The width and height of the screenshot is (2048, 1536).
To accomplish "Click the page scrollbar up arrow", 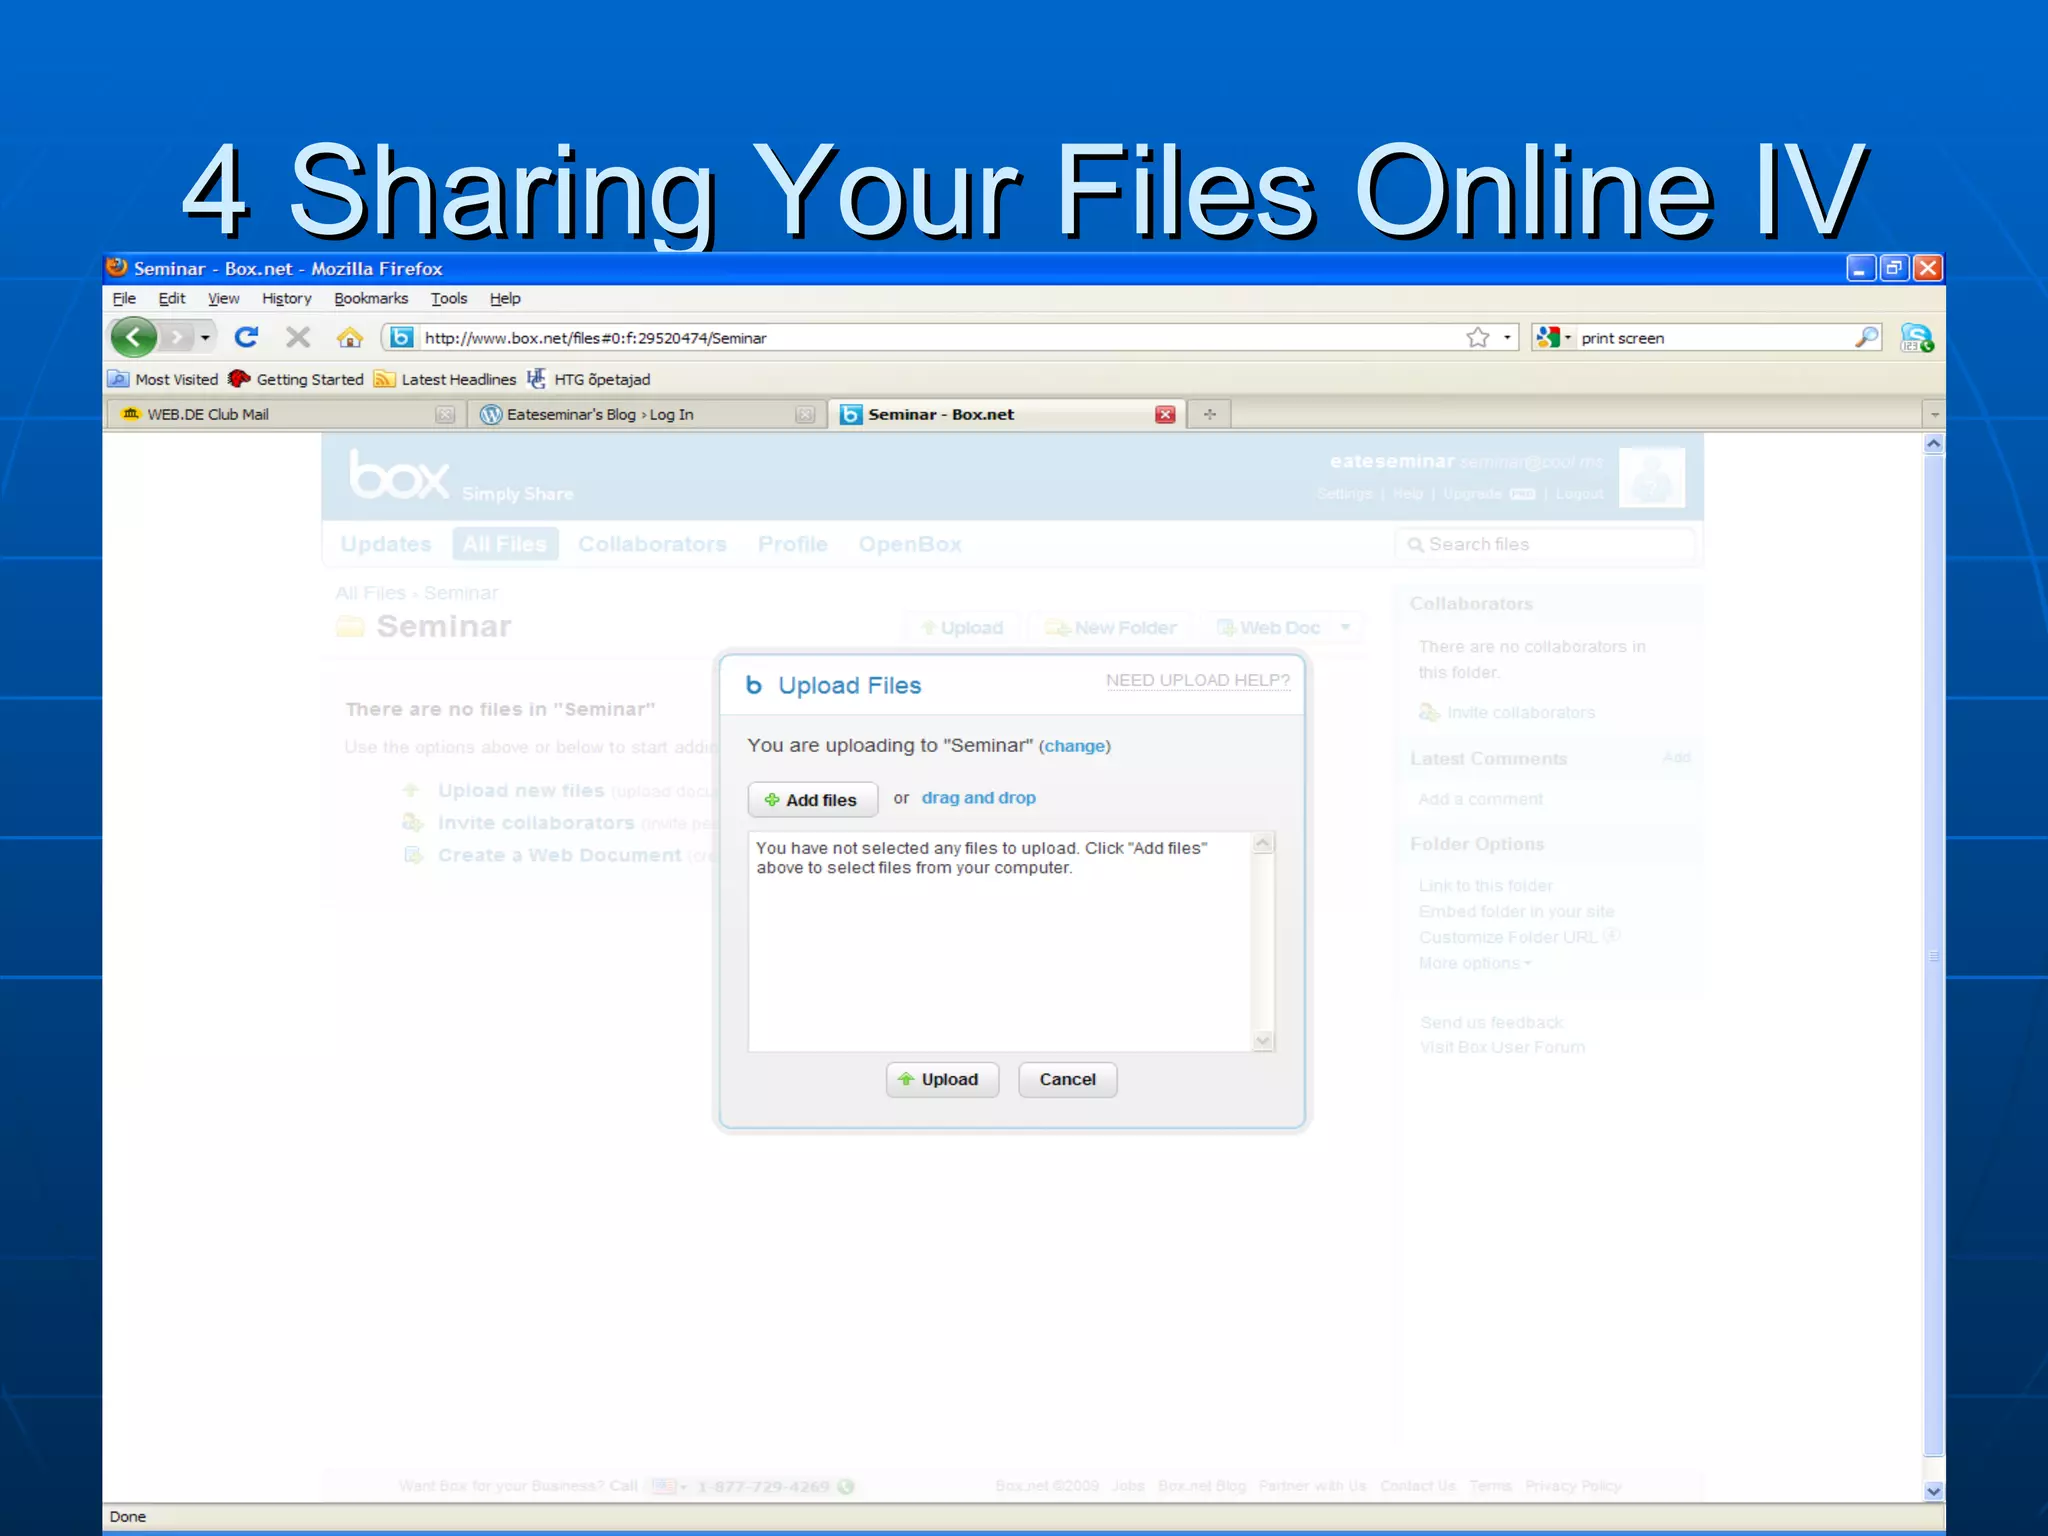I will click(1934, 443).
